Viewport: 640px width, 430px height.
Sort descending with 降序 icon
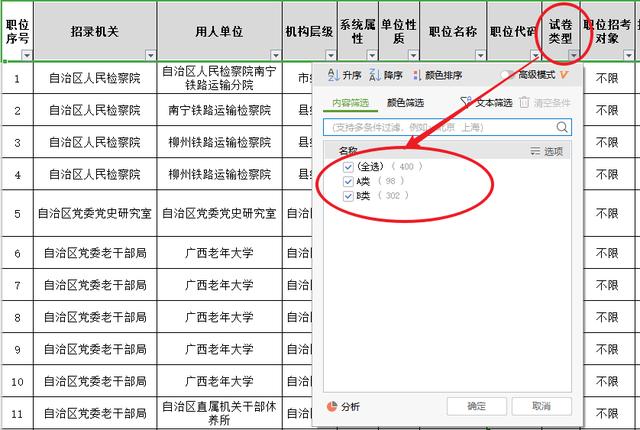click(x=375, y=75)
